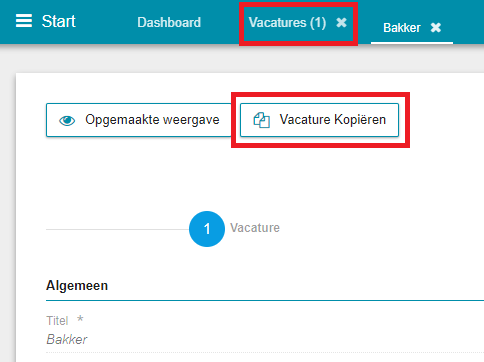Close the Vacatures (1) tab
484x362 pixels.
pyautogui.click(x=341, y=23)
